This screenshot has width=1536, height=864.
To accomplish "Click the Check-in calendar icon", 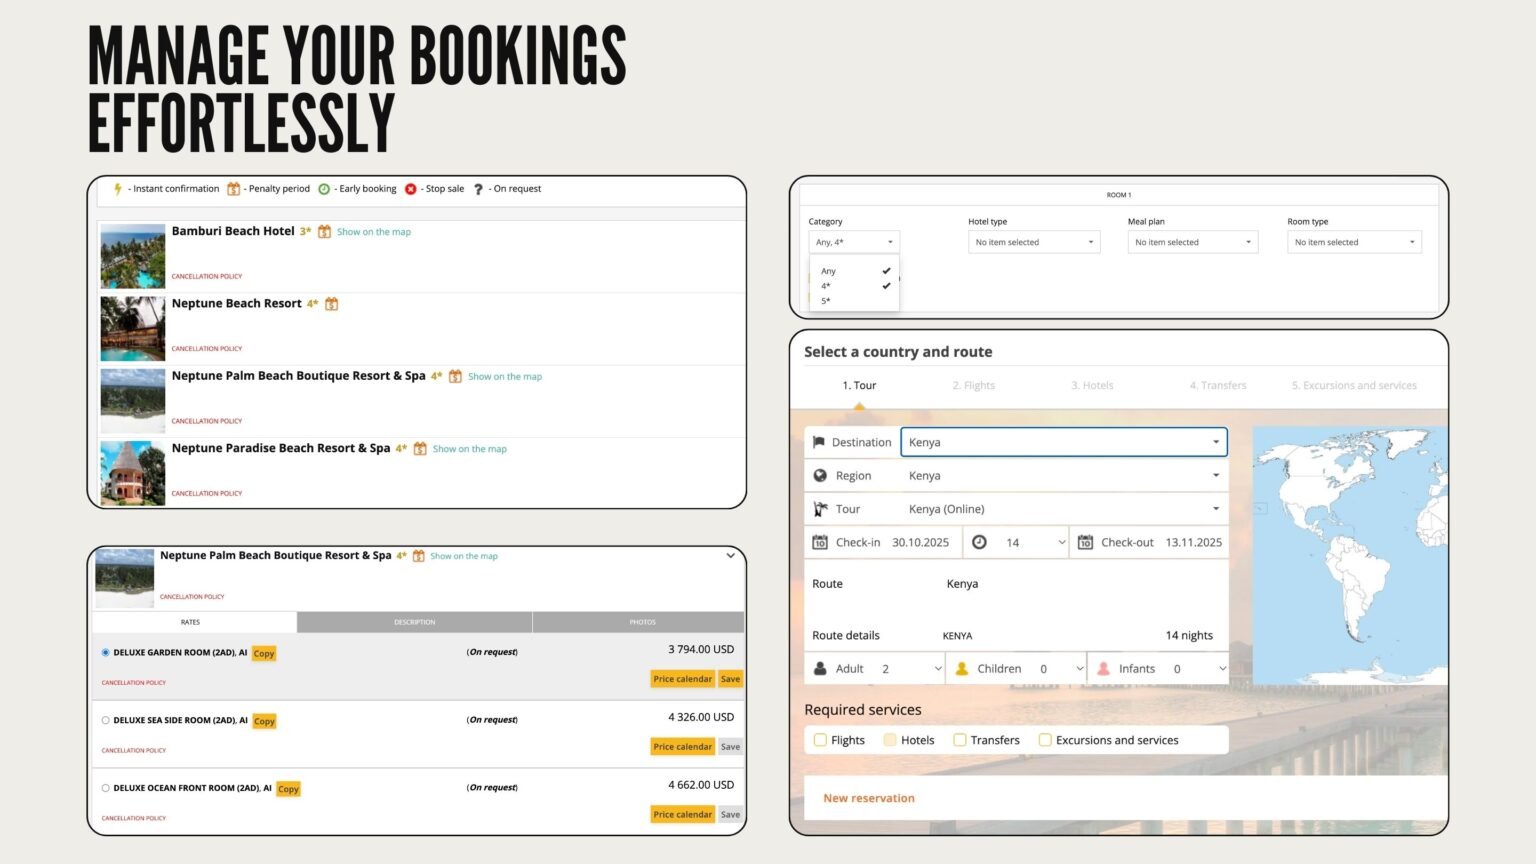I will pos(820,542).
